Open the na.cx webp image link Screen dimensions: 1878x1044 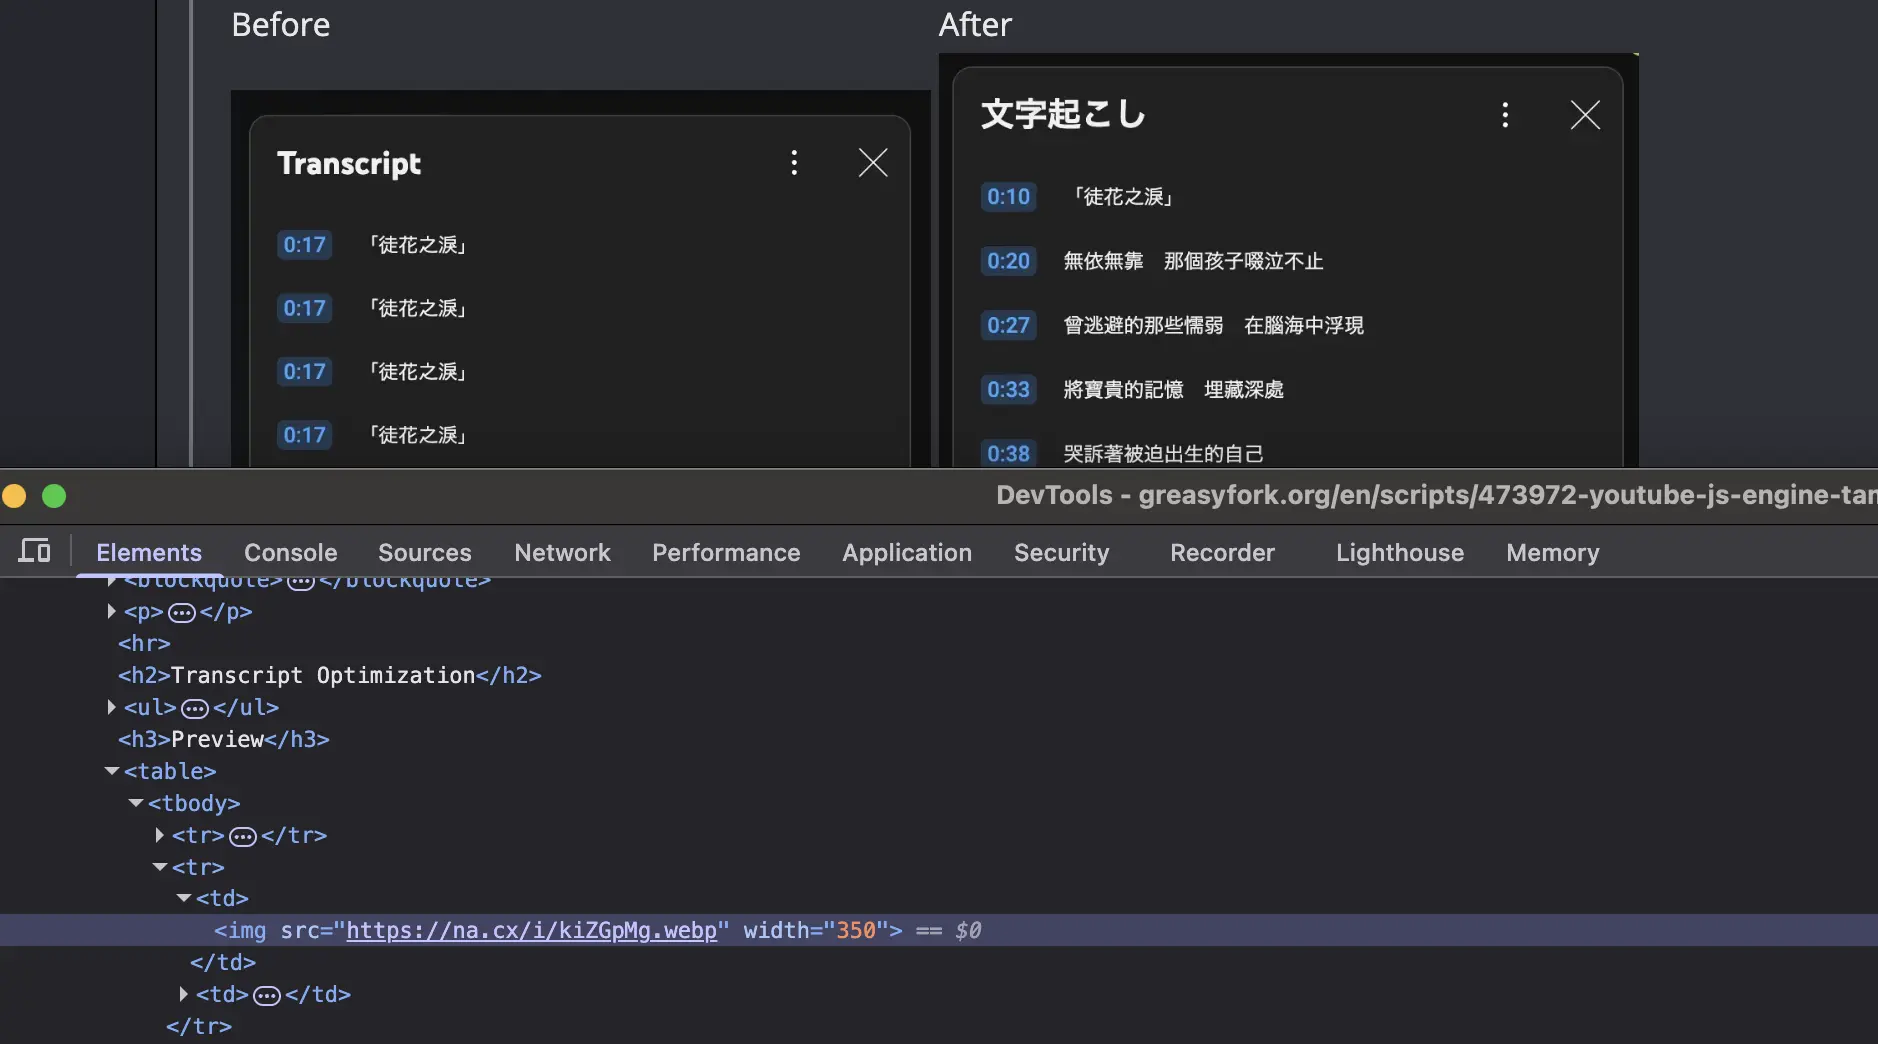coord(531,931)
